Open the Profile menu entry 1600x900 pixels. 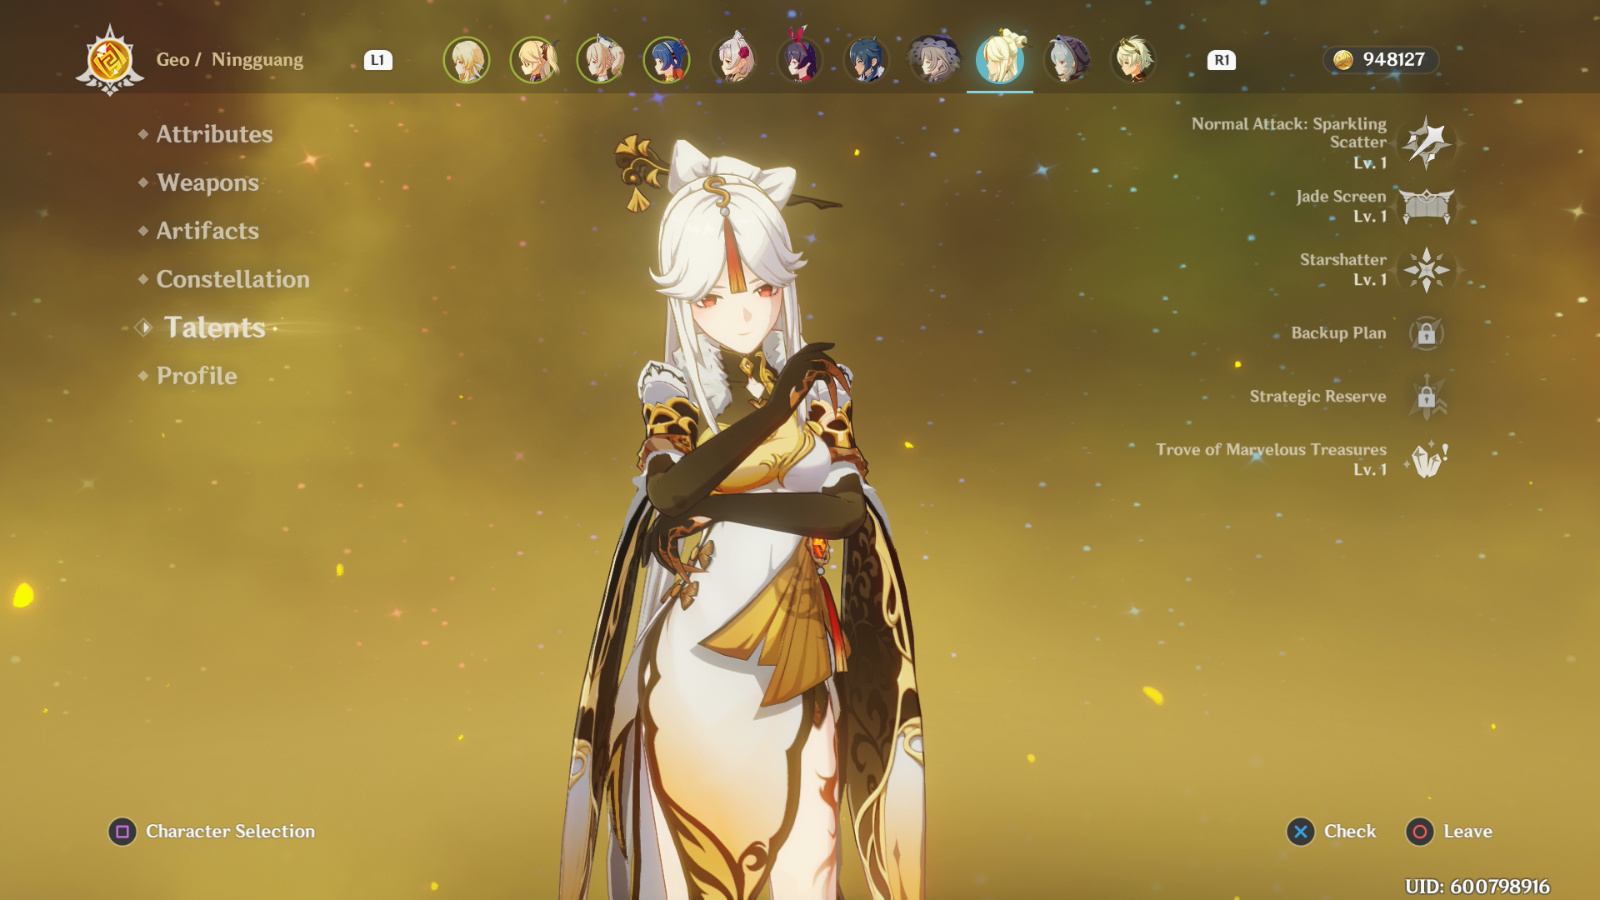(196, 376)
